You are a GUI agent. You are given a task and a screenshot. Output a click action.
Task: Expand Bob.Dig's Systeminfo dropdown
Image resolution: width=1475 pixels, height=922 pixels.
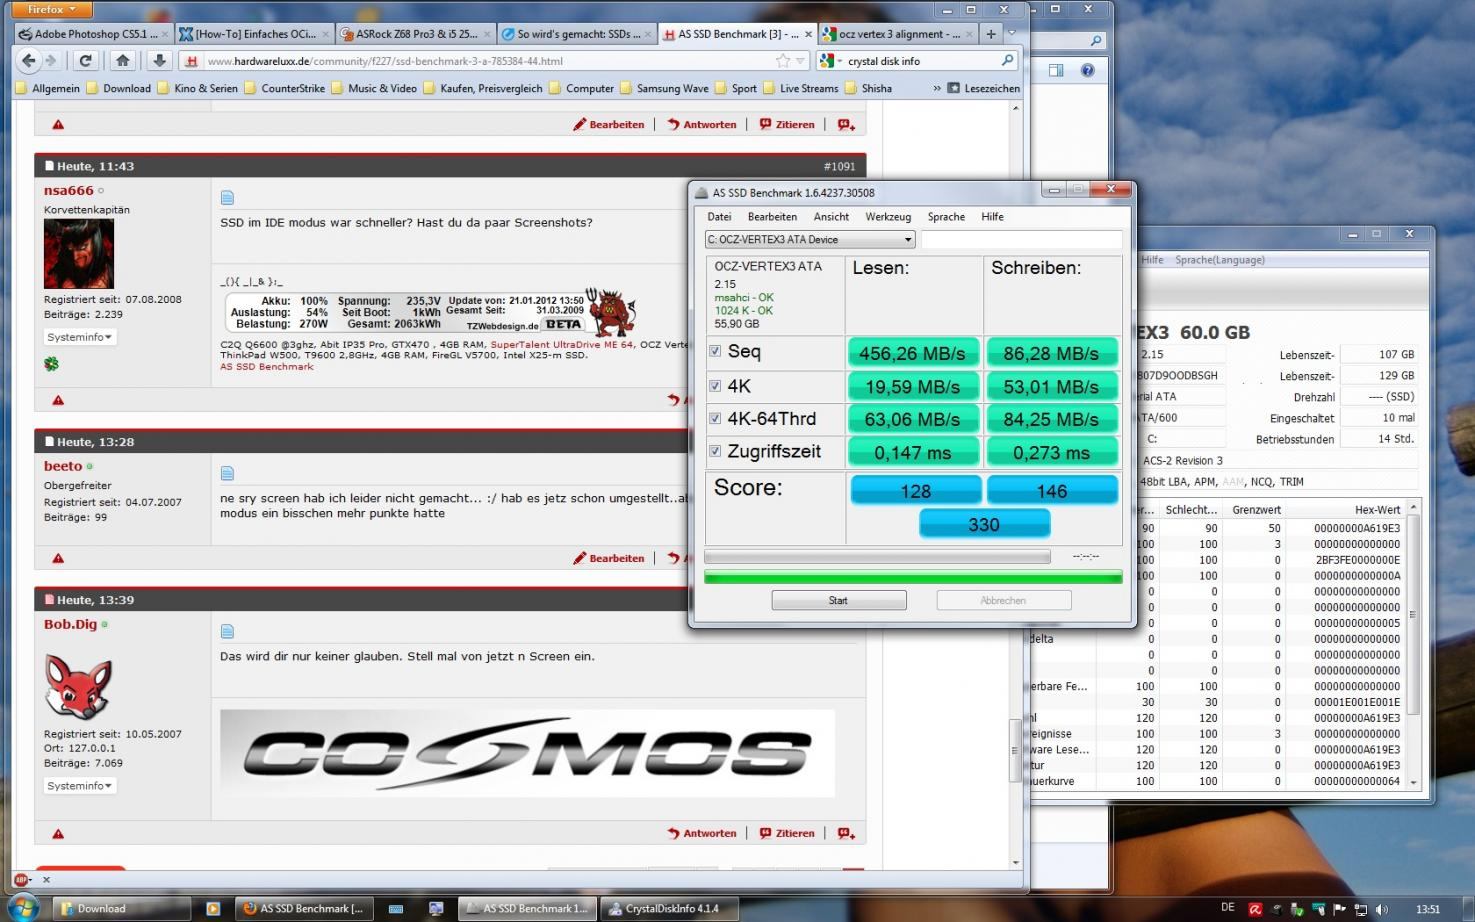[x=80, y=786]
